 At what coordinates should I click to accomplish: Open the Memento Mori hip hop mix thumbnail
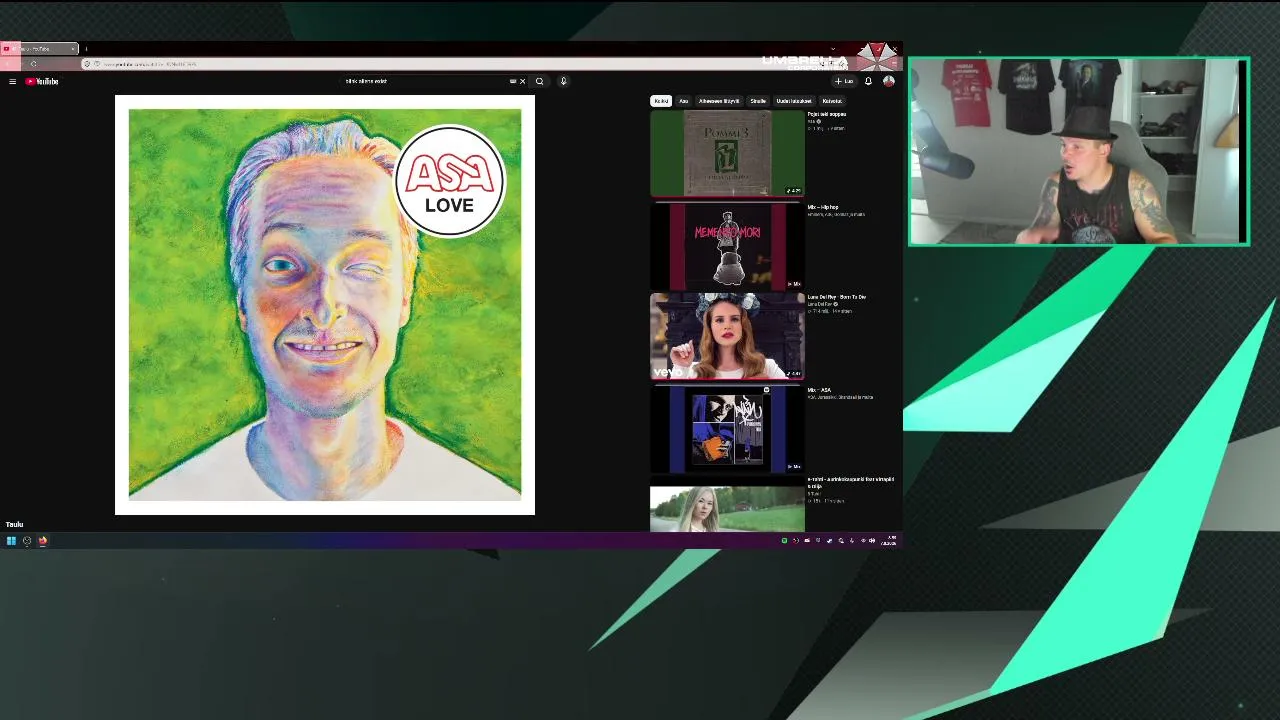coord(727,246)
